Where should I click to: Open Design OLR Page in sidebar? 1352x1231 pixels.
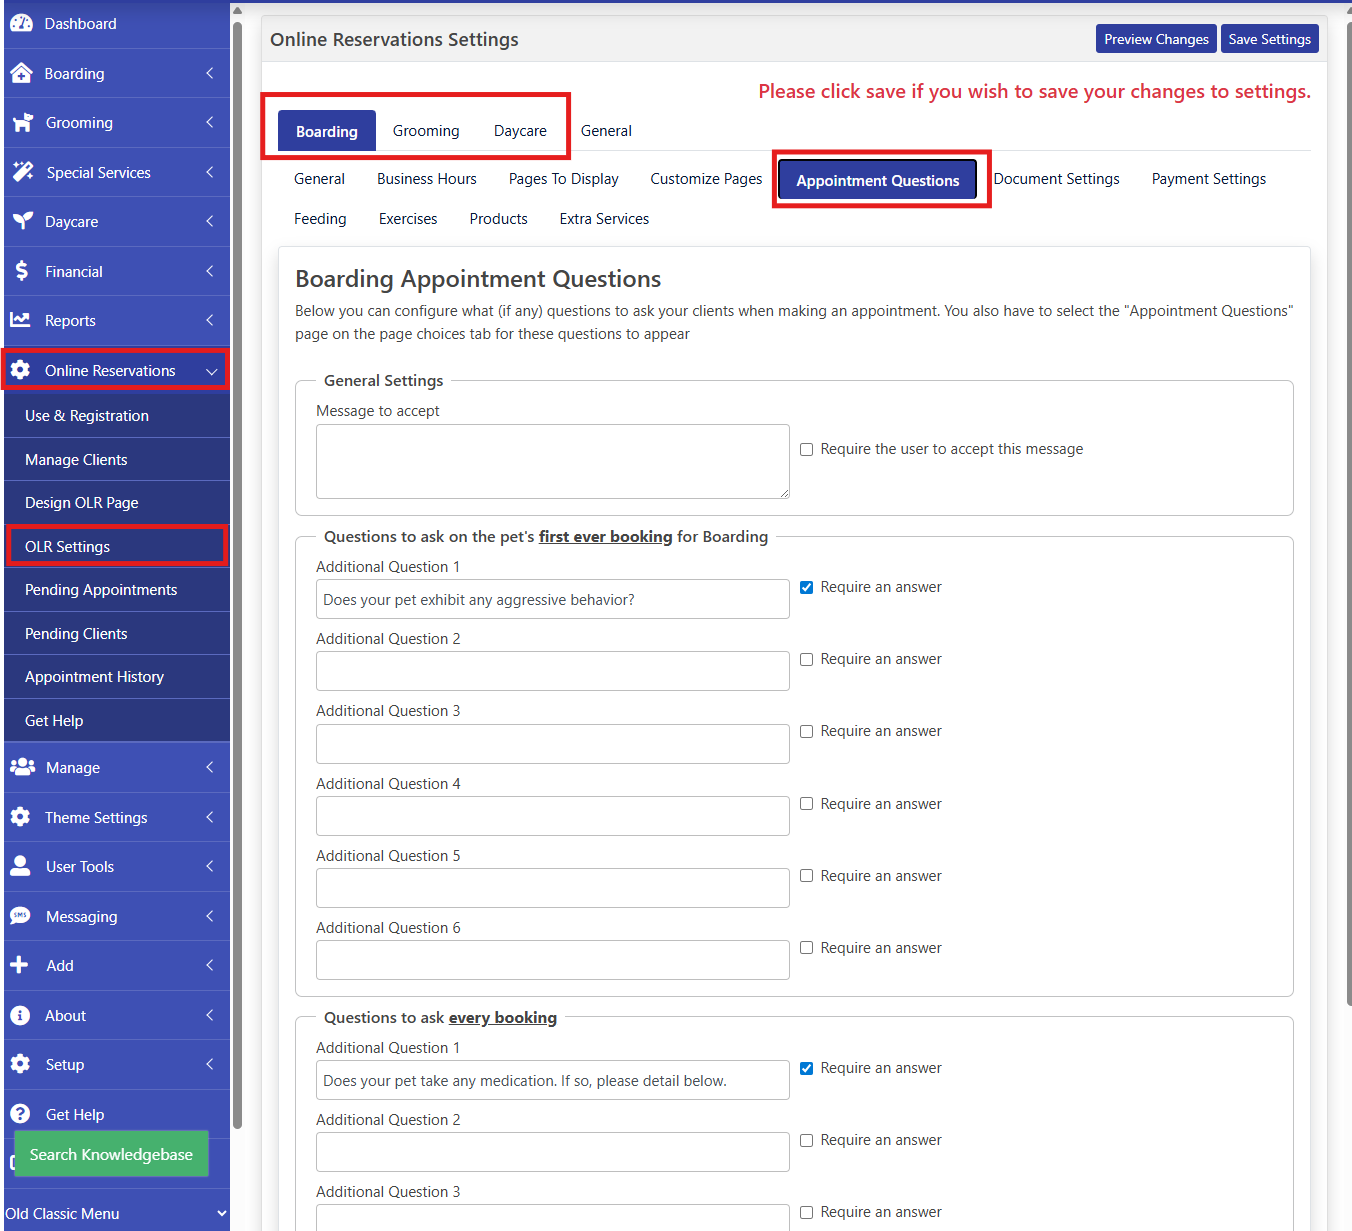click(x=117, y=503)
